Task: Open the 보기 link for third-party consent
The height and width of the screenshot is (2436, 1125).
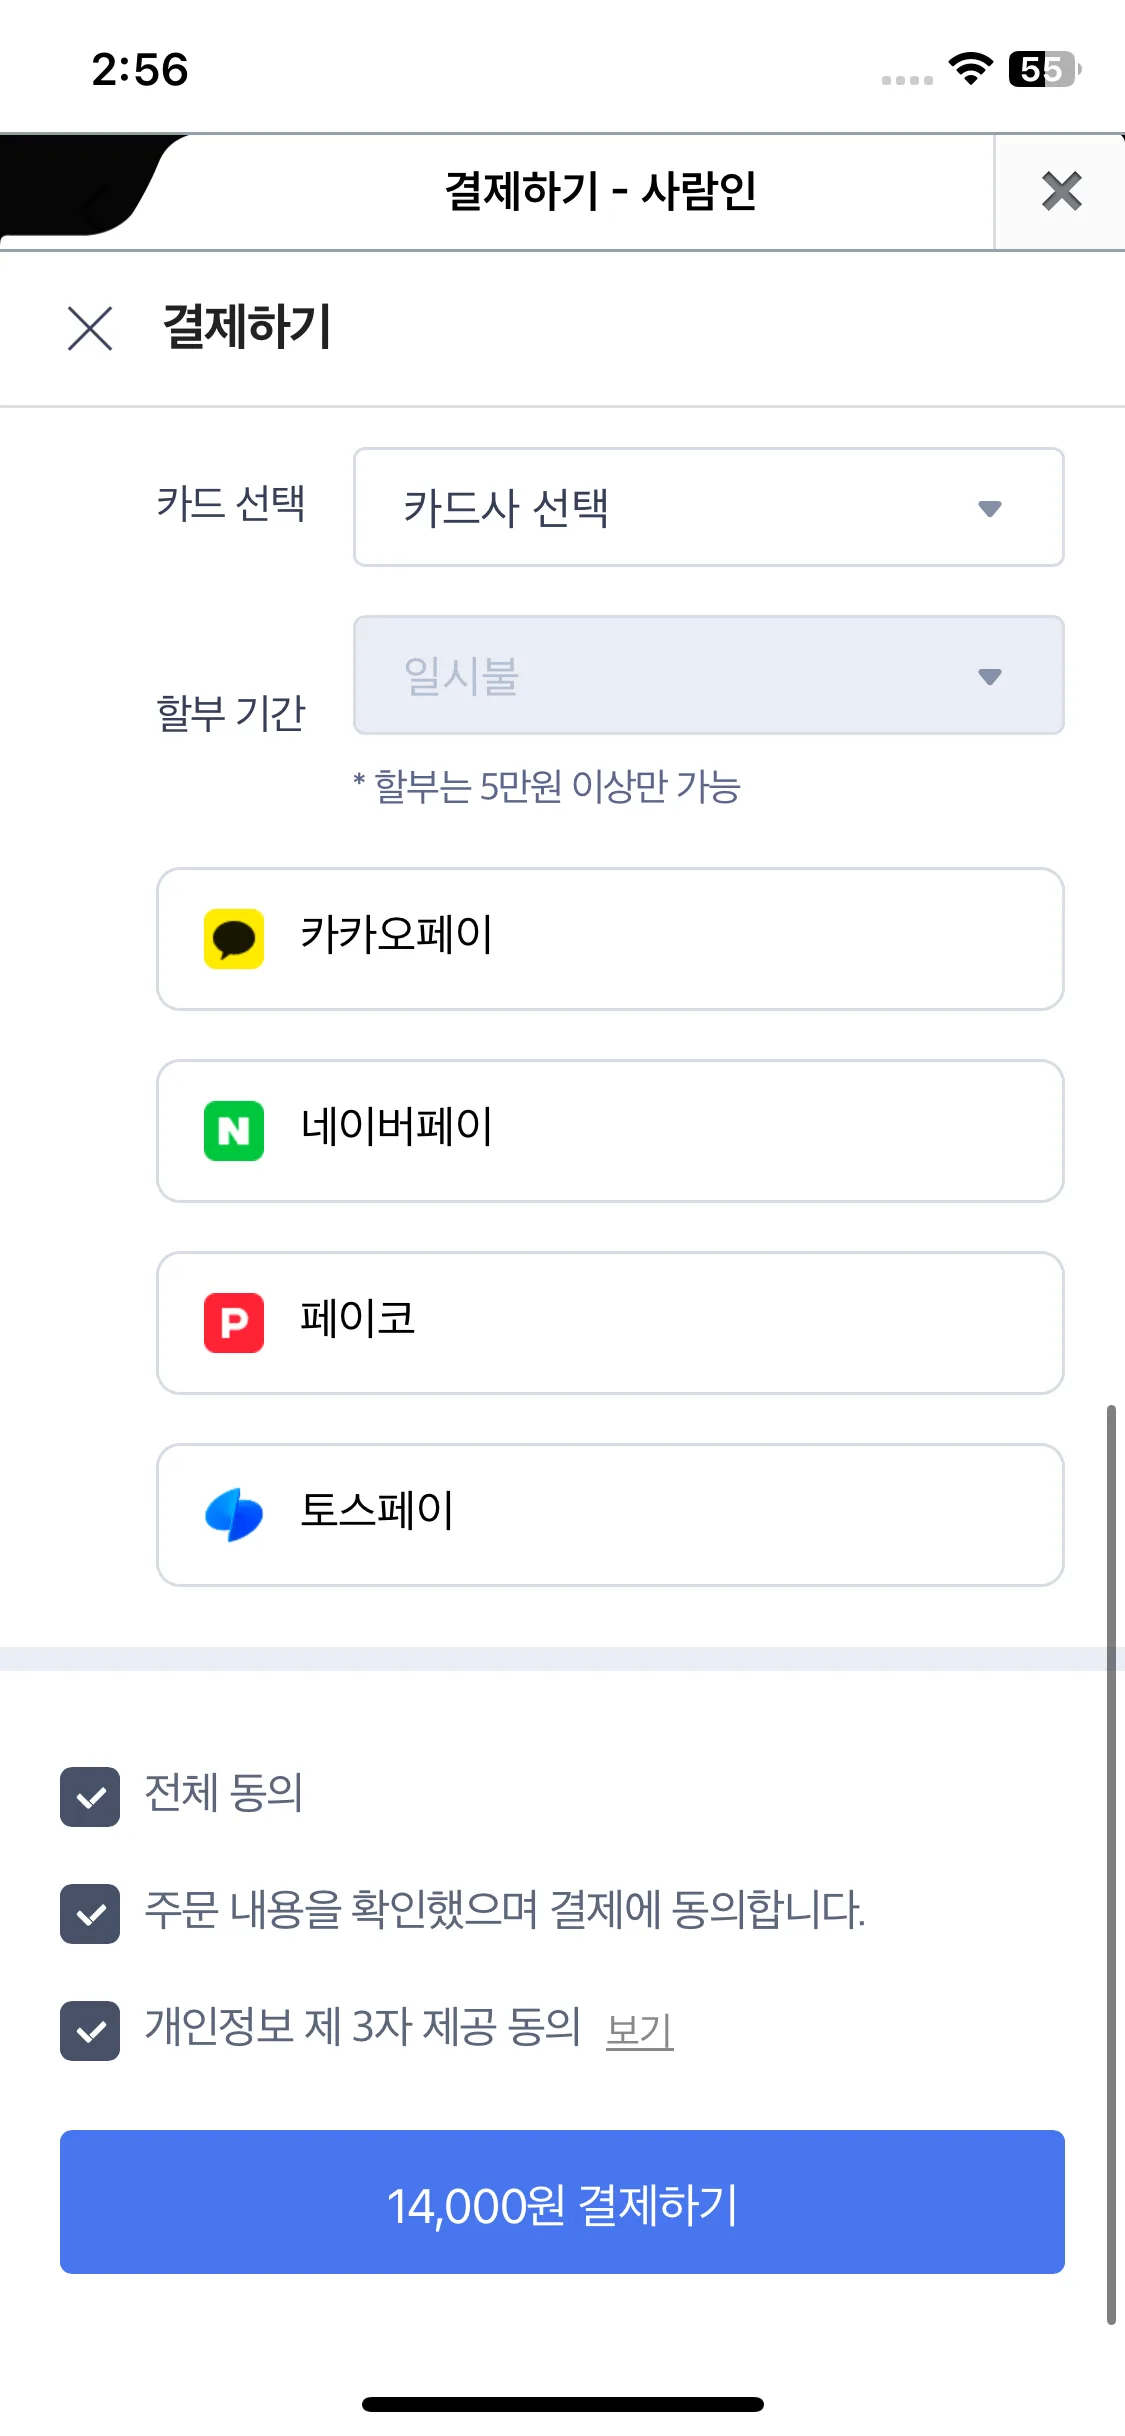Action: point(640,2031)
